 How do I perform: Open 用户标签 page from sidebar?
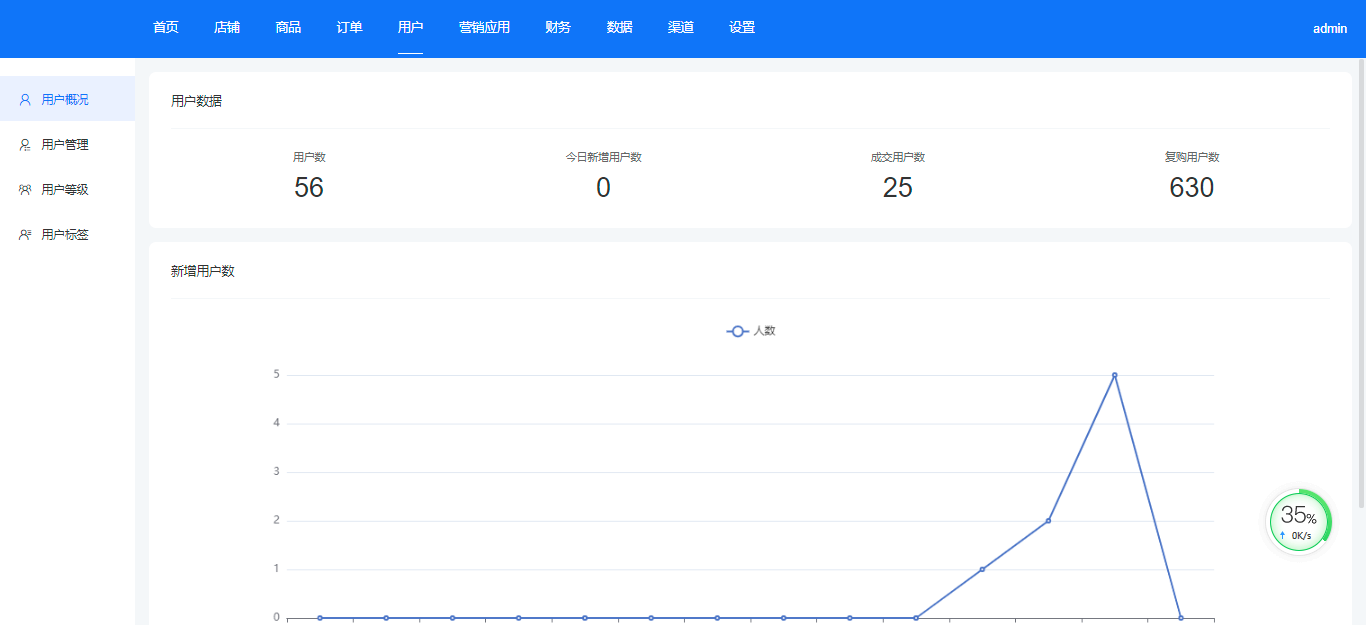65,235
